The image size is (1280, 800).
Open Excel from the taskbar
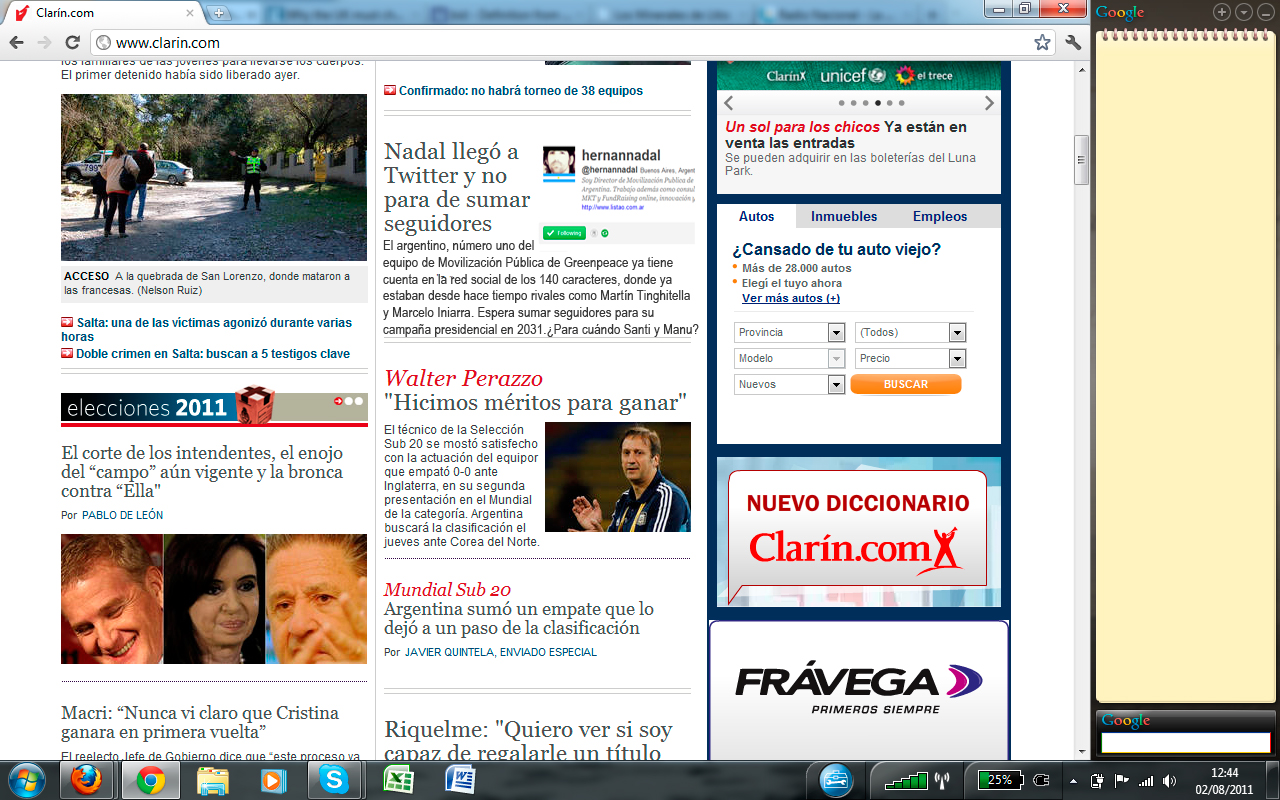click(401, 779)
